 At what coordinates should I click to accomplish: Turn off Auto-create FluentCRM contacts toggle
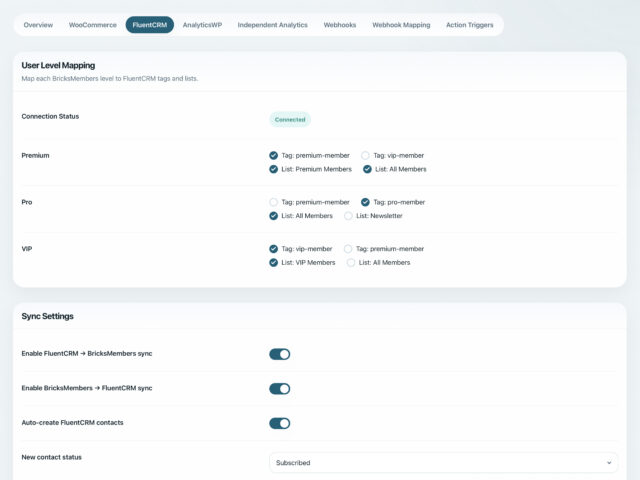coord(280,423)
